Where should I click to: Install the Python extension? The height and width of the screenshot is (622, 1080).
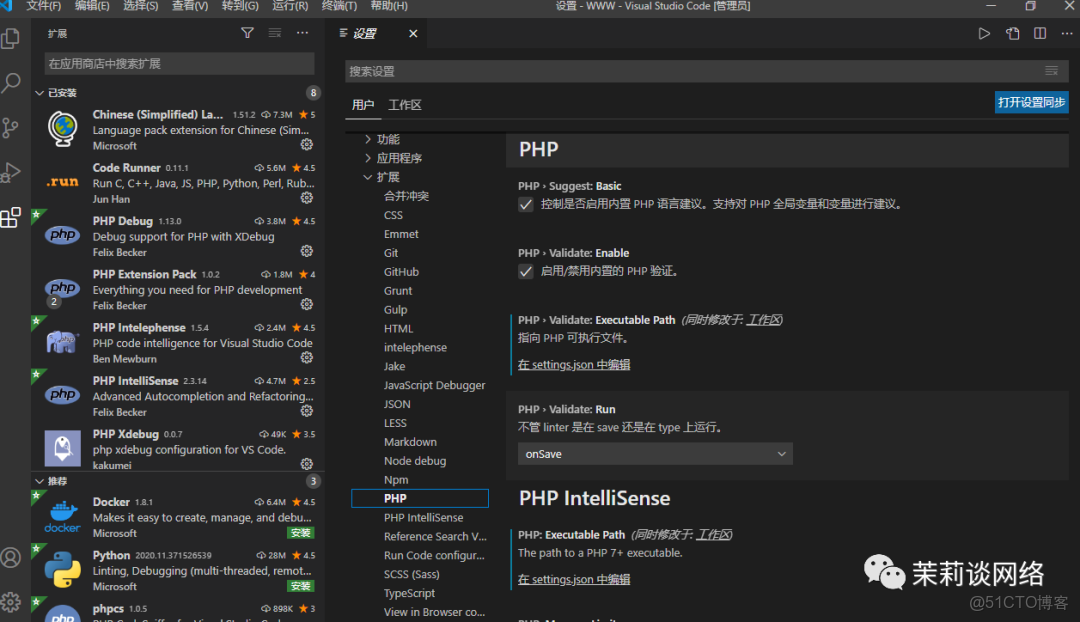pyautogui.click(x=300, y=586)
